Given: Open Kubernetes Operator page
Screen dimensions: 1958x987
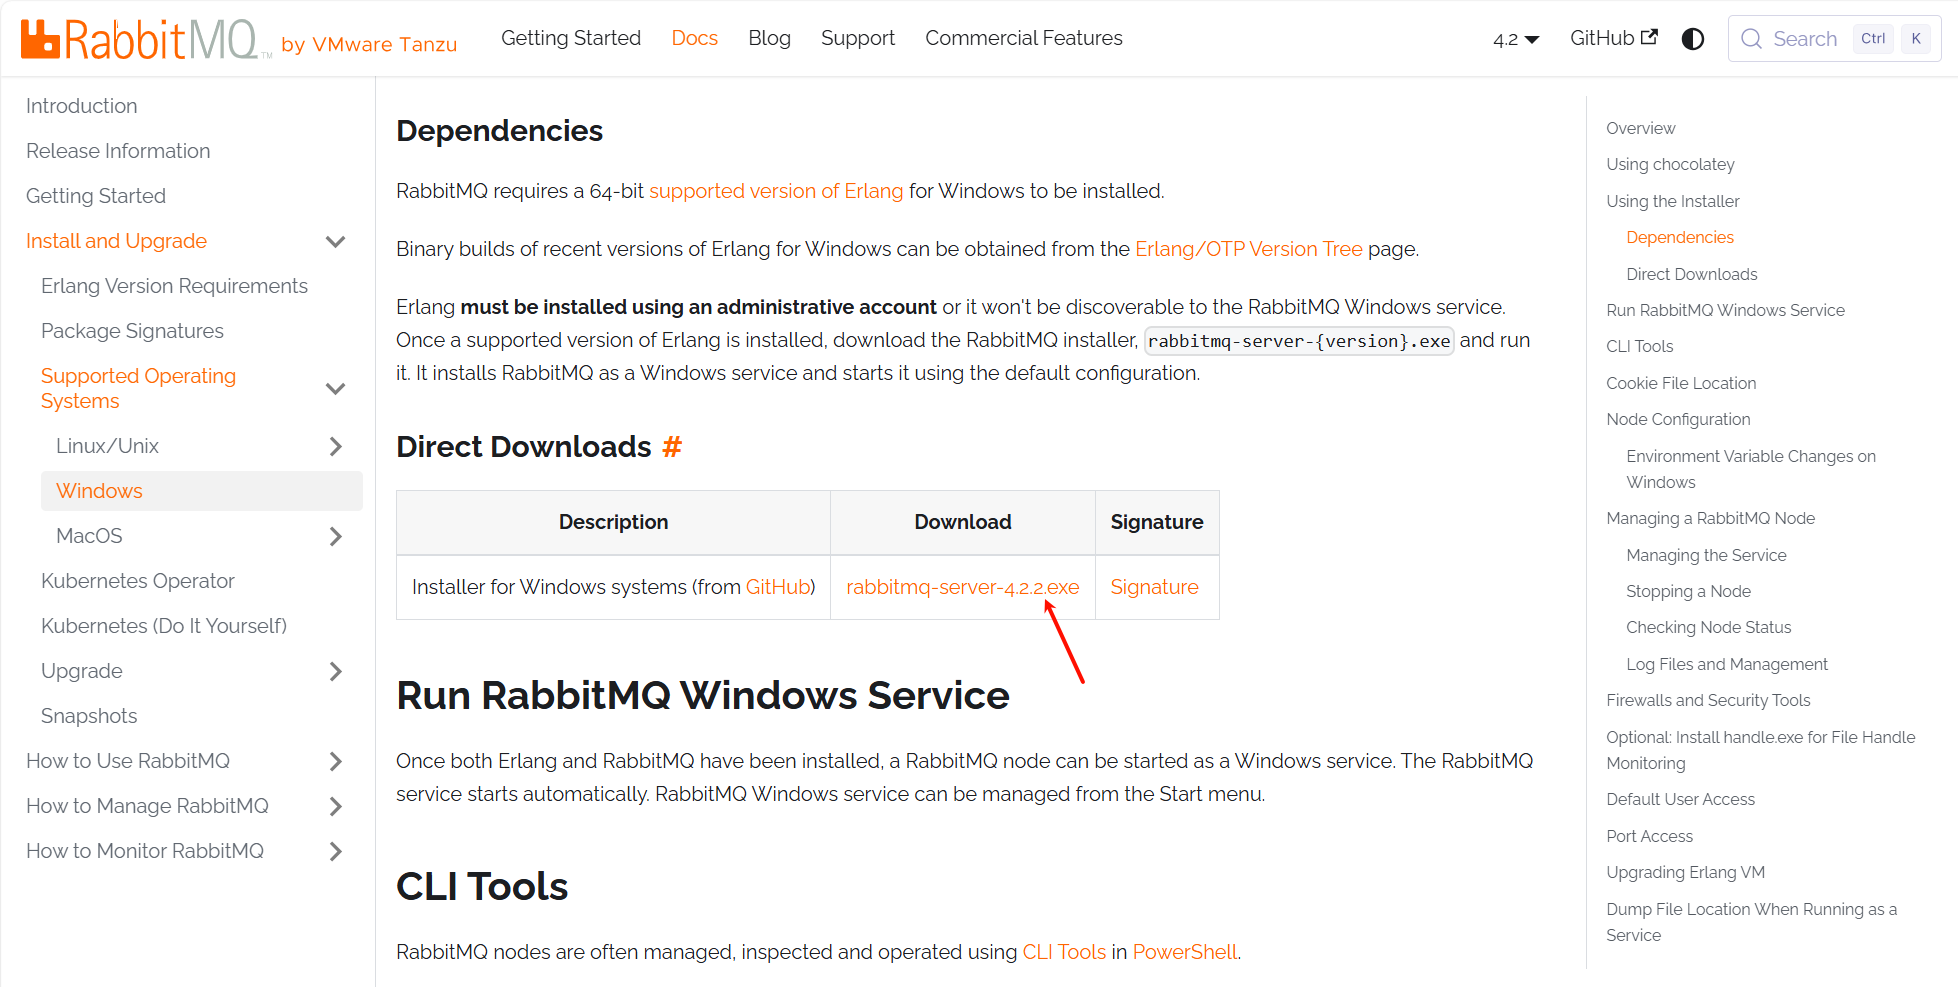Looking at the screenshot, I should [138, 581].
